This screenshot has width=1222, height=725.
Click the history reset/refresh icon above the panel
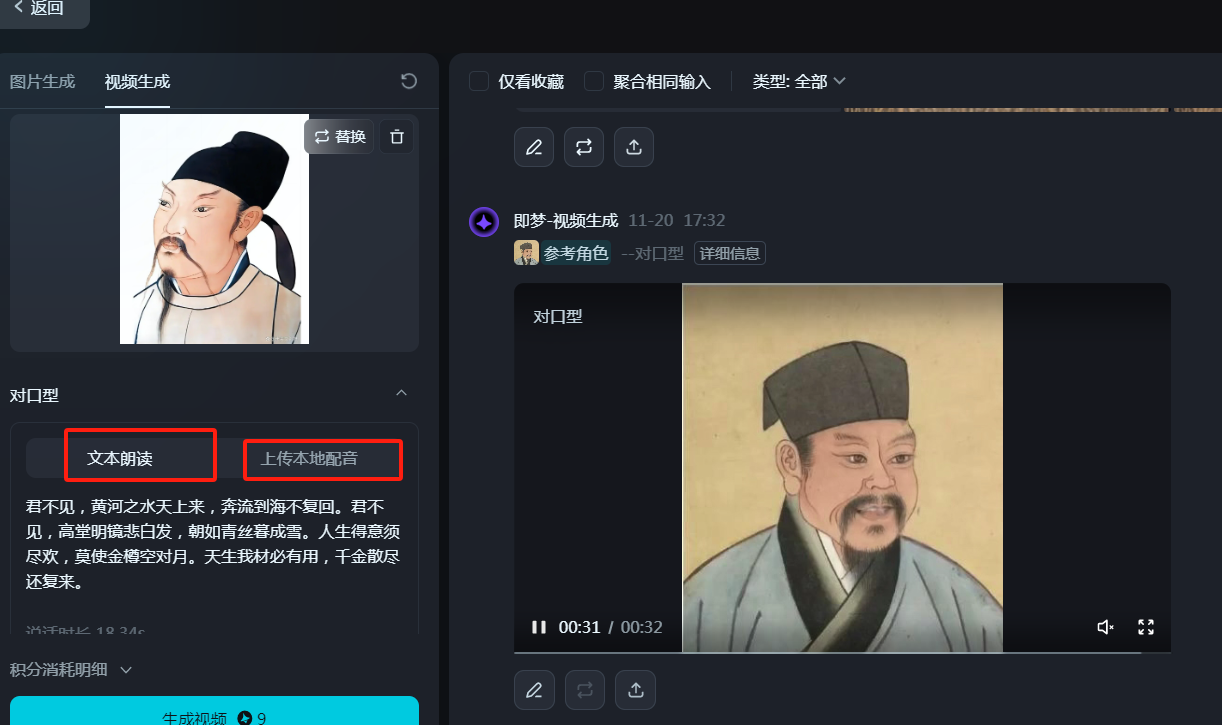(408, 81)
